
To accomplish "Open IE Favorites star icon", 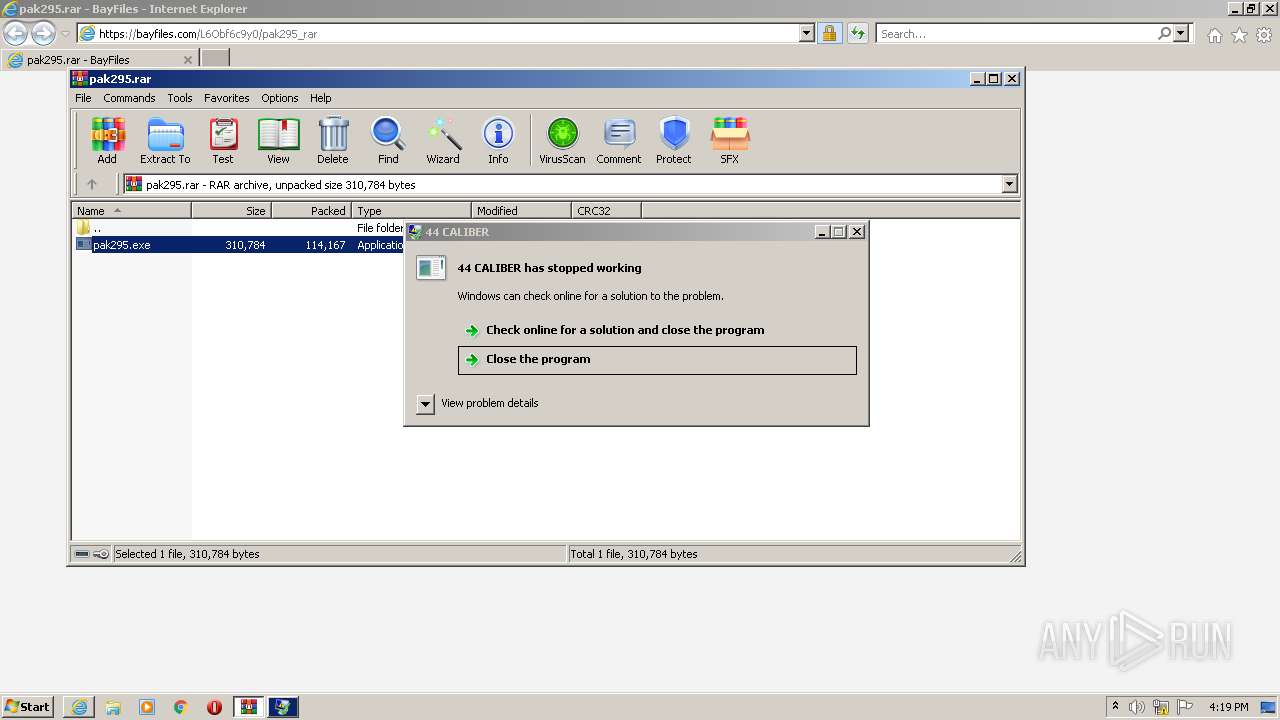I will click(1239, 35).
